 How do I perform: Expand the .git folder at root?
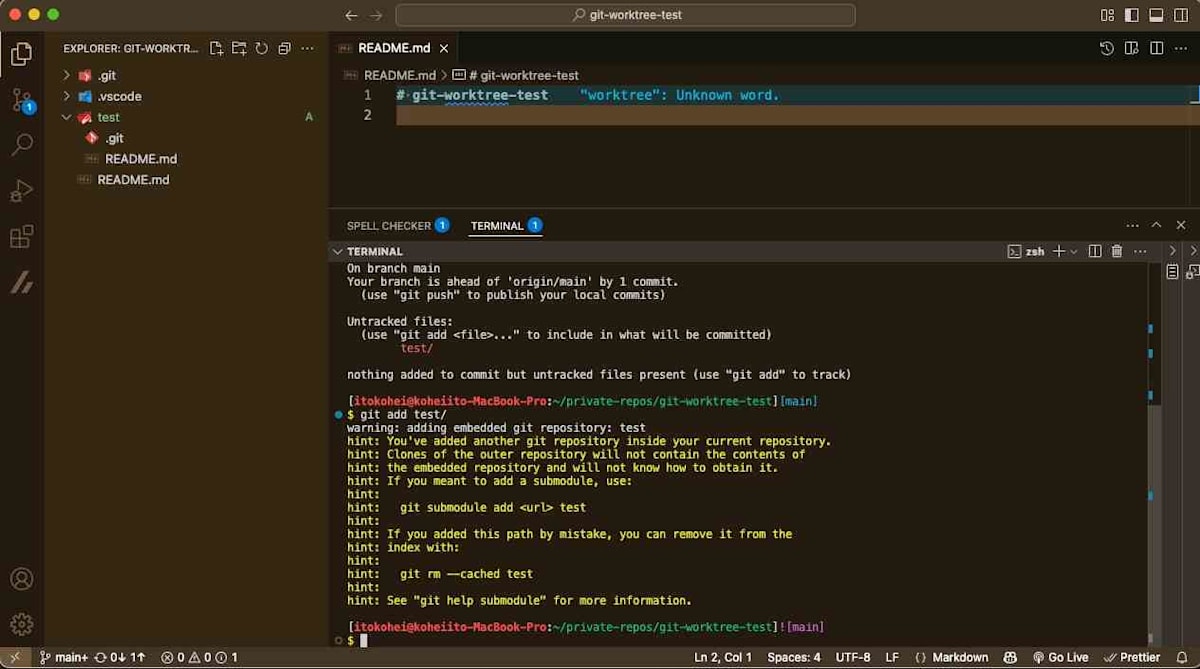[x=66, y=75]
